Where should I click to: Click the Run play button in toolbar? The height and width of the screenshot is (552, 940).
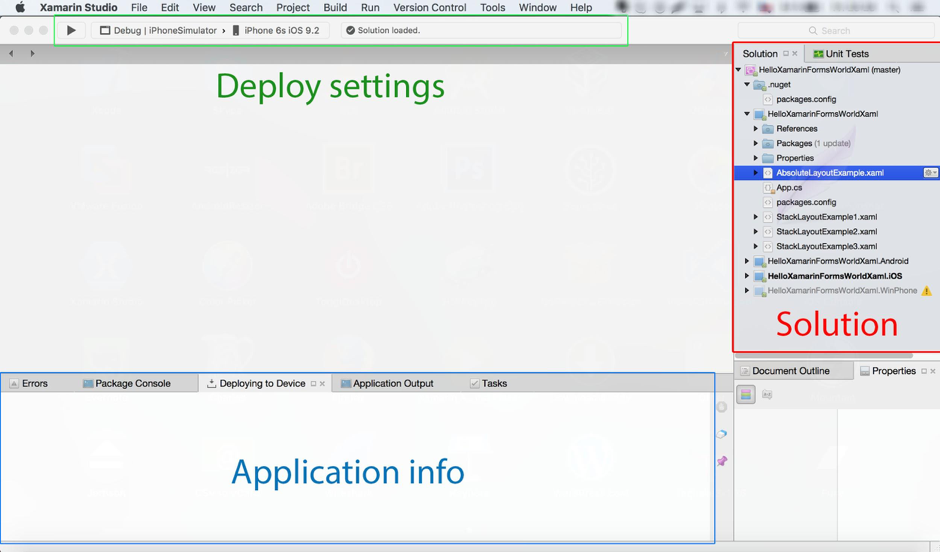(71, 30)
